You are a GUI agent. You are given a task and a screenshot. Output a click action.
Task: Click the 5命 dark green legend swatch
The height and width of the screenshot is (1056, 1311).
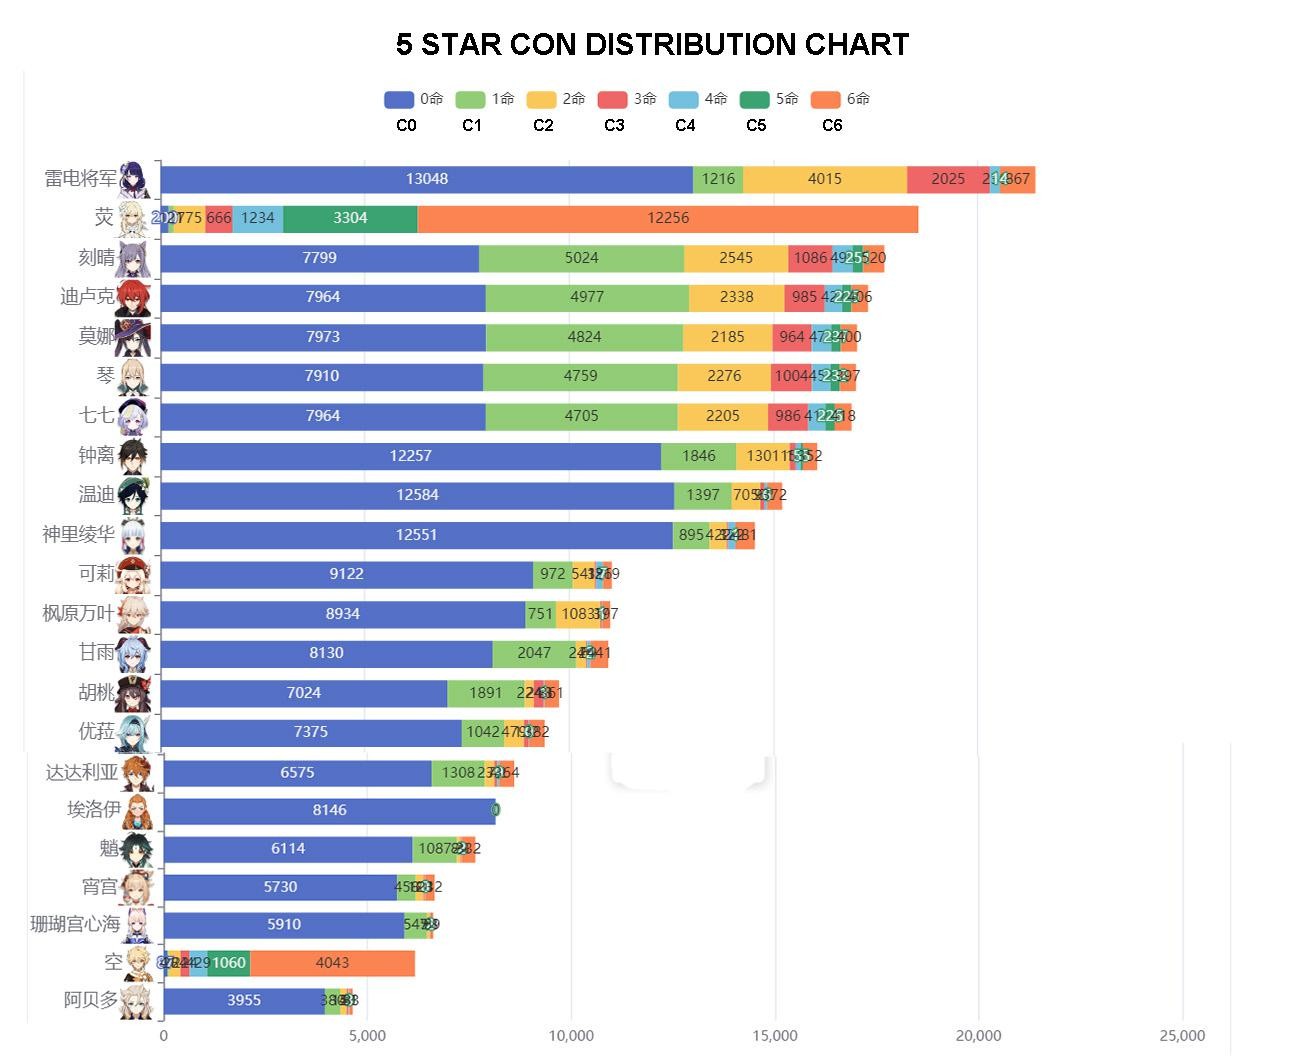754,99
